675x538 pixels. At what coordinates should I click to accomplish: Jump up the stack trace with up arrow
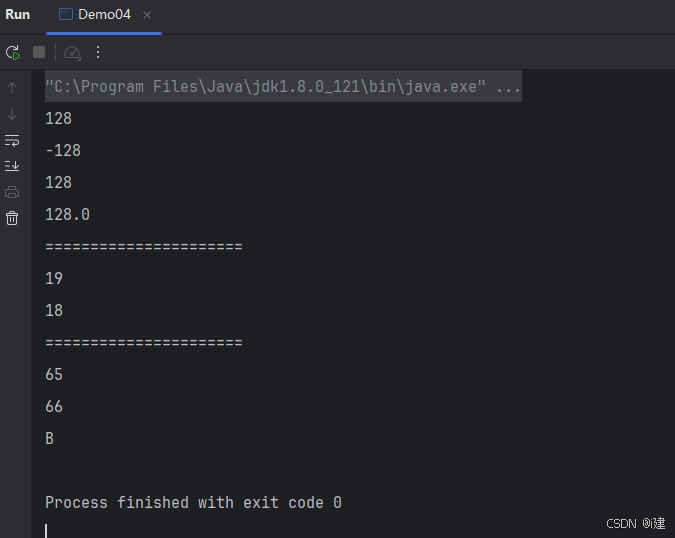(12, 88)
